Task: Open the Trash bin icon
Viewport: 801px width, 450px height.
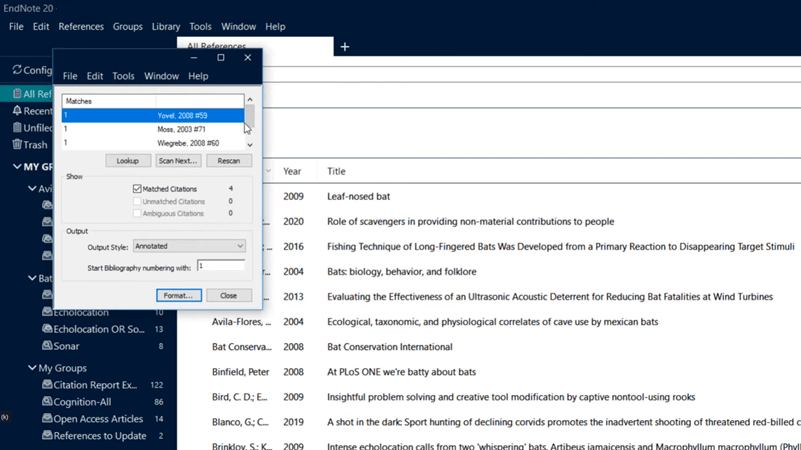Action: [17, 144]
